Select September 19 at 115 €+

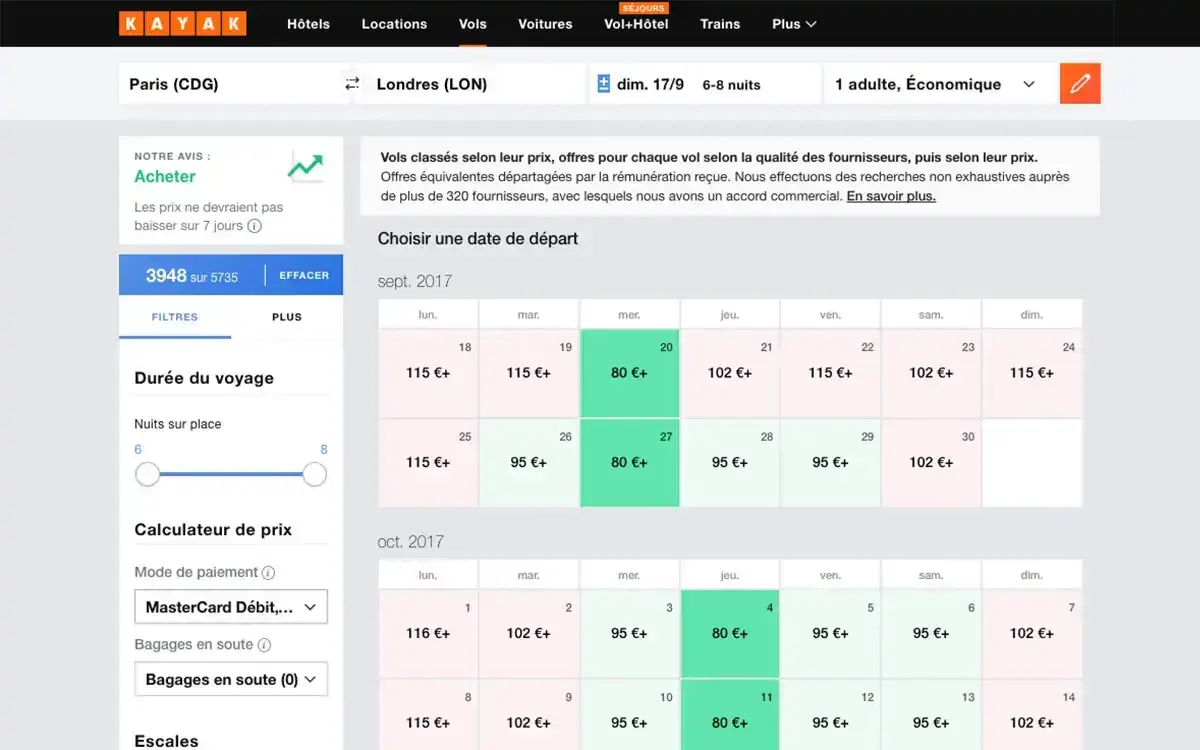tap(528, 373)
